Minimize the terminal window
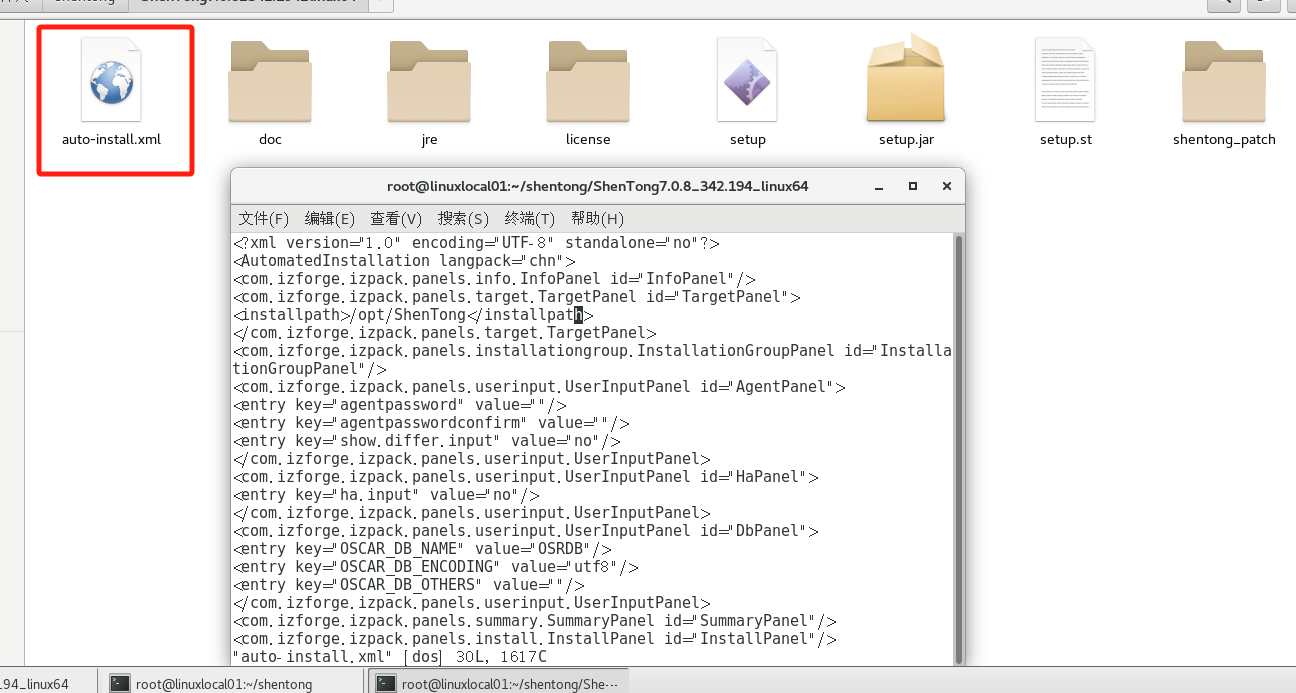This screenshot has height=693, width=1296. click(x=878, y=186)
